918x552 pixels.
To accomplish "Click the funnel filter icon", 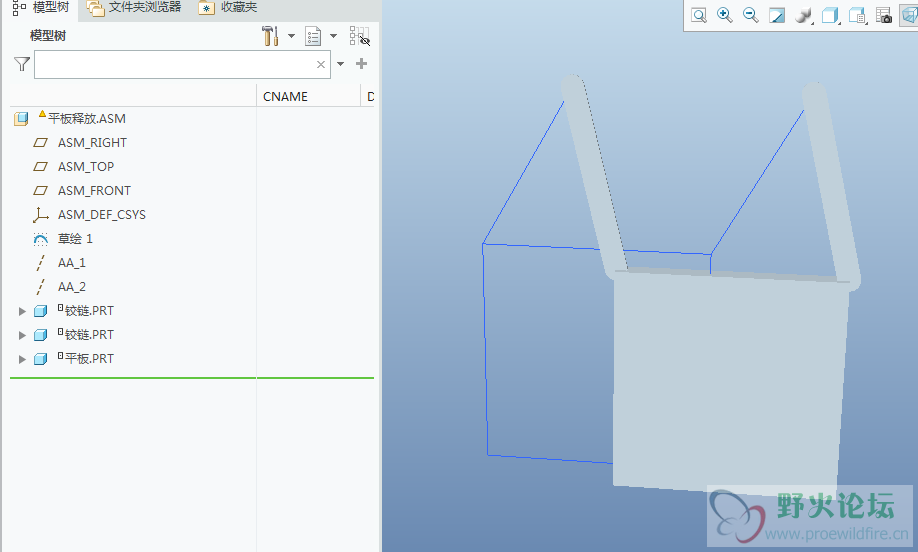I will [x=22, y=64].
